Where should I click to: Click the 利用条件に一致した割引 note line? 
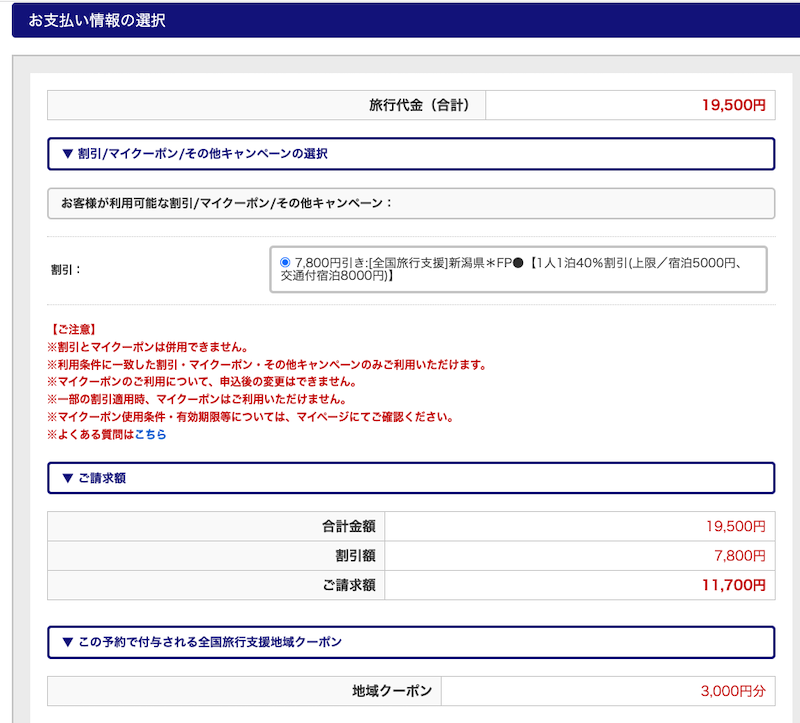(267, 365)
